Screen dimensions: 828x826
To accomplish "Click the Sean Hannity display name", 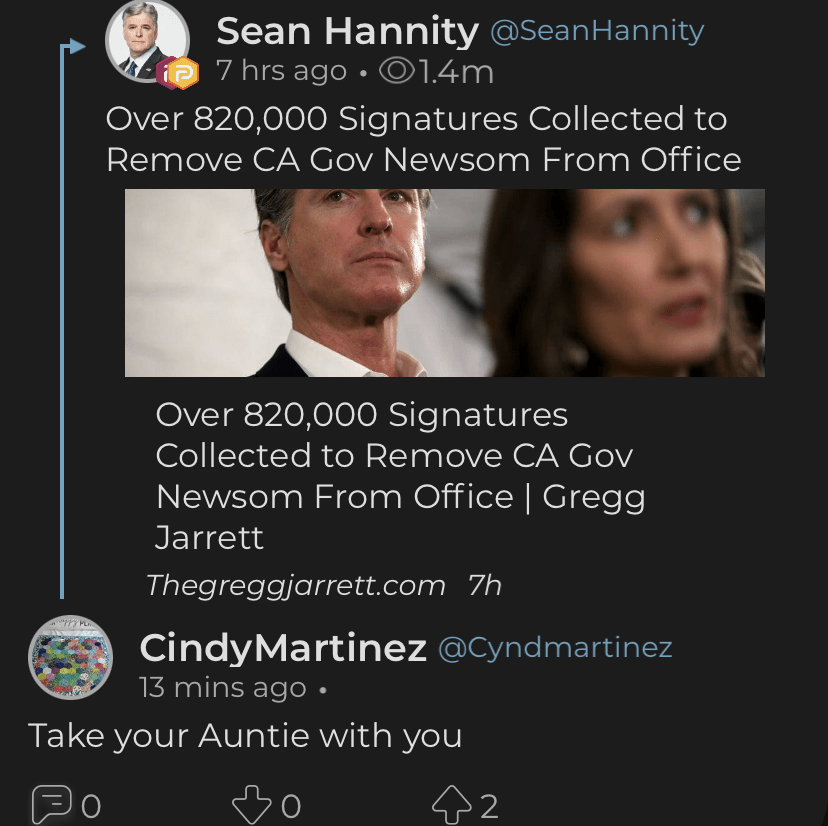I will click(x=347, y=32).
